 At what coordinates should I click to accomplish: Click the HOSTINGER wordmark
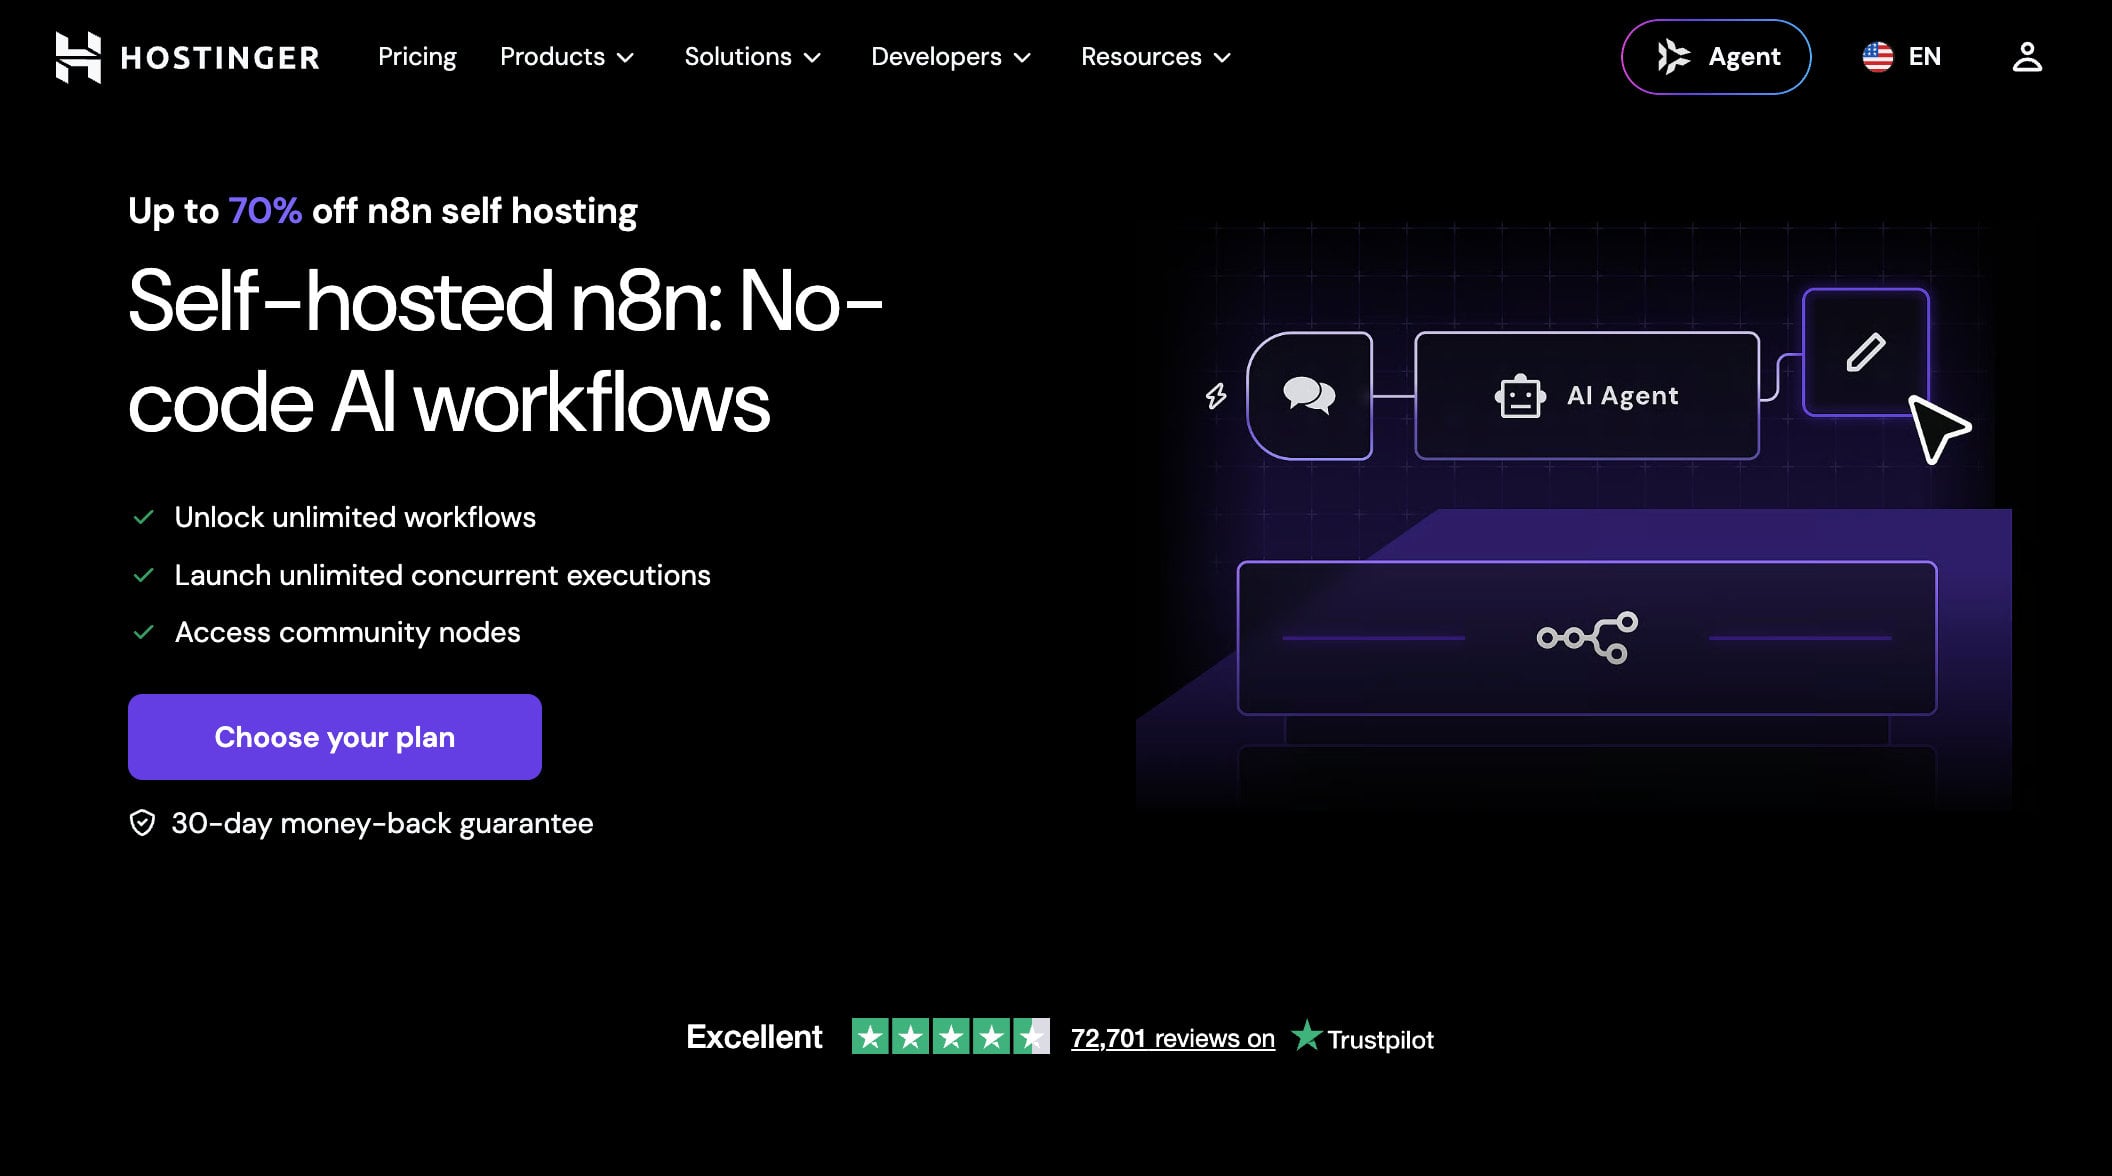click(220, 58)
